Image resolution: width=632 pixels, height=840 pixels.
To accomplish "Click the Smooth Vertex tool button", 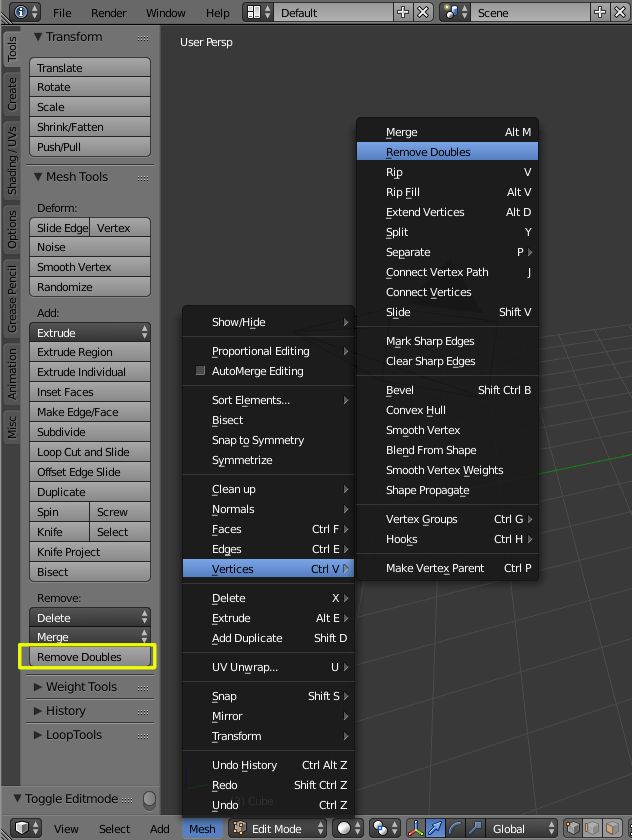I will 90,266.
